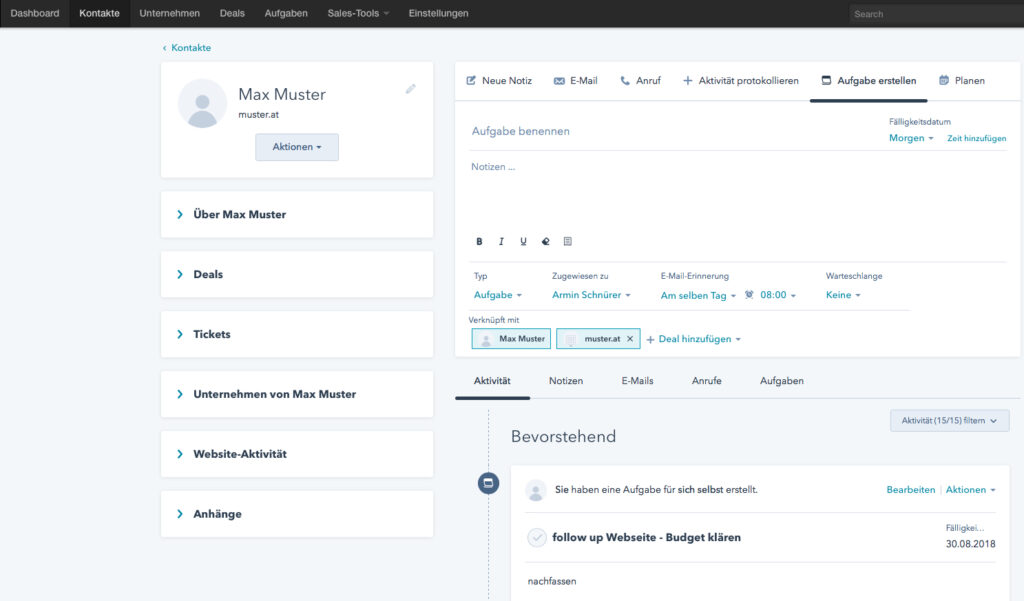Click the Aufgabe benennen input field
The image size is (1024, 601).
click(x=673, y=131)
